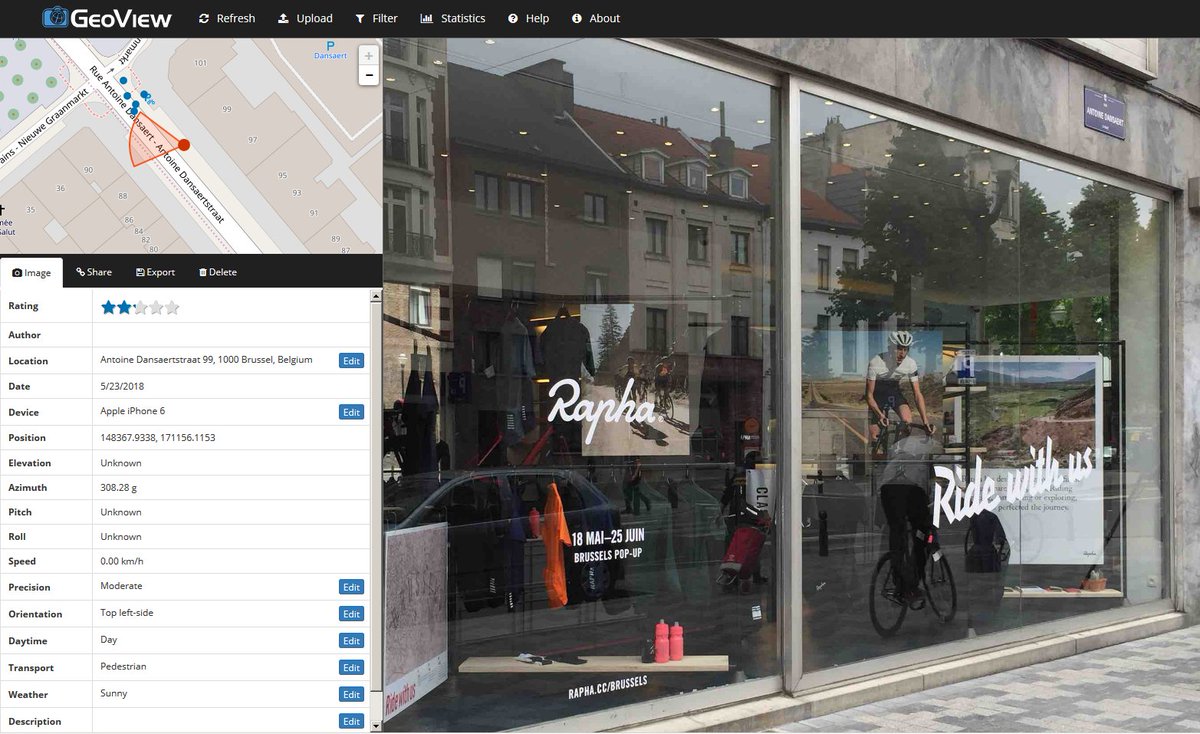1200x734 pixels.
Task: Open Statistics in the top bar
Action: pos(453,18)
